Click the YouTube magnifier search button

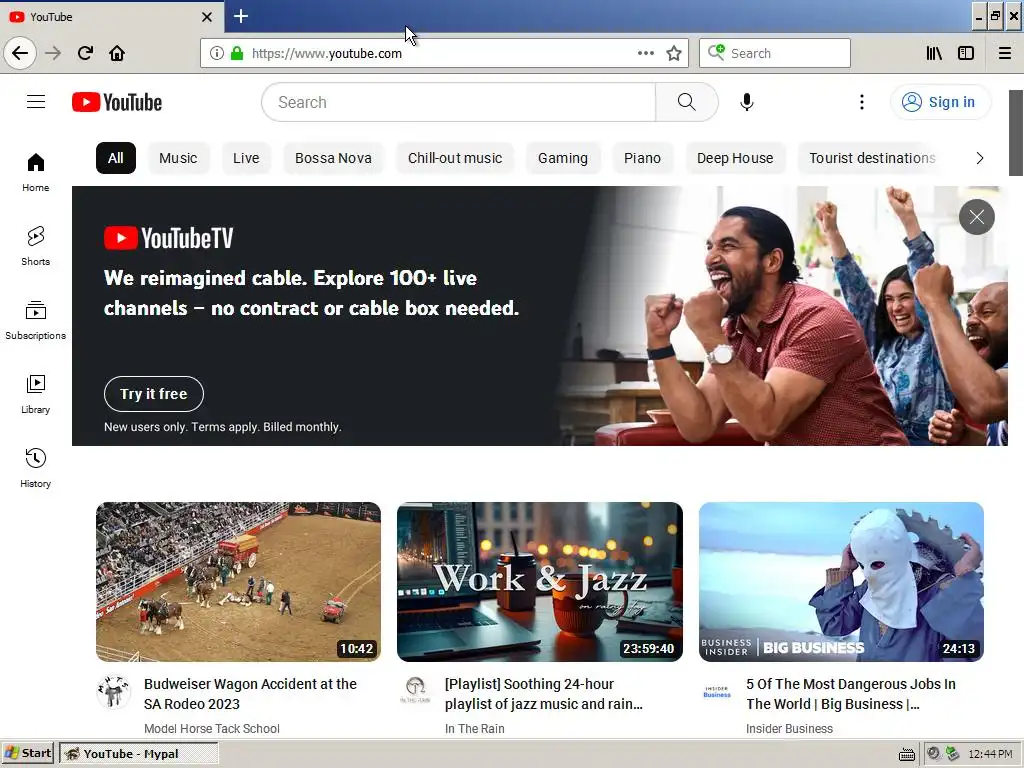tap(686, 102)
